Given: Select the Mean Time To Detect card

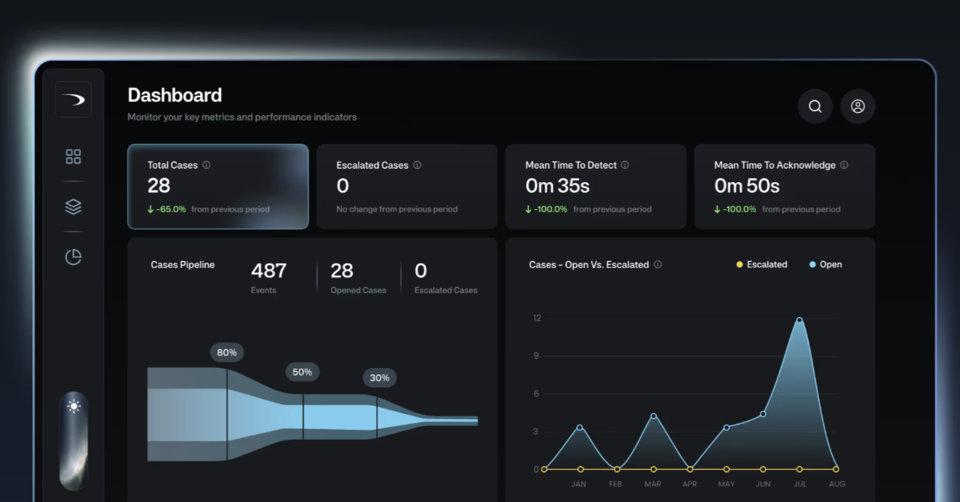Looking at the screenshot, I should [x=595, y=186].
